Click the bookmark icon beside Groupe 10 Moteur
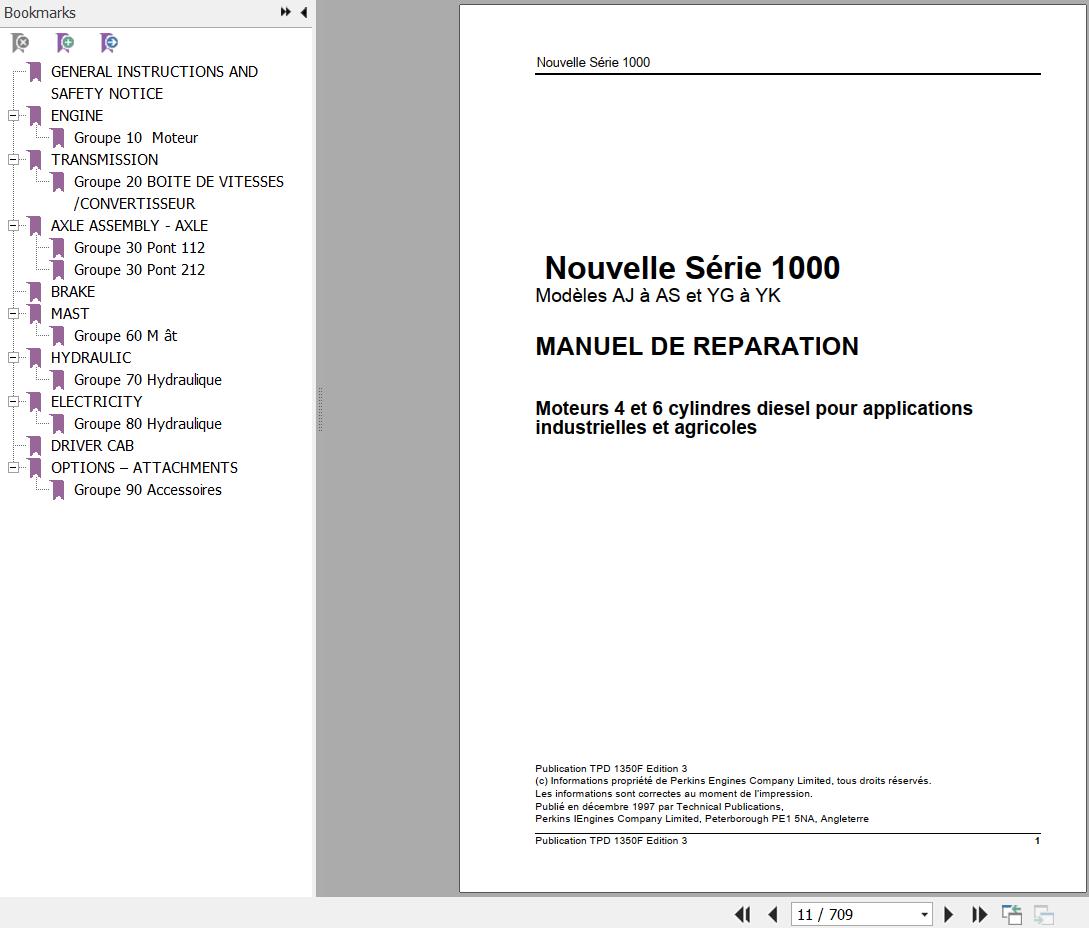Screen dimensions: 1089x928 pyautogui.click(x=58, y=138)
